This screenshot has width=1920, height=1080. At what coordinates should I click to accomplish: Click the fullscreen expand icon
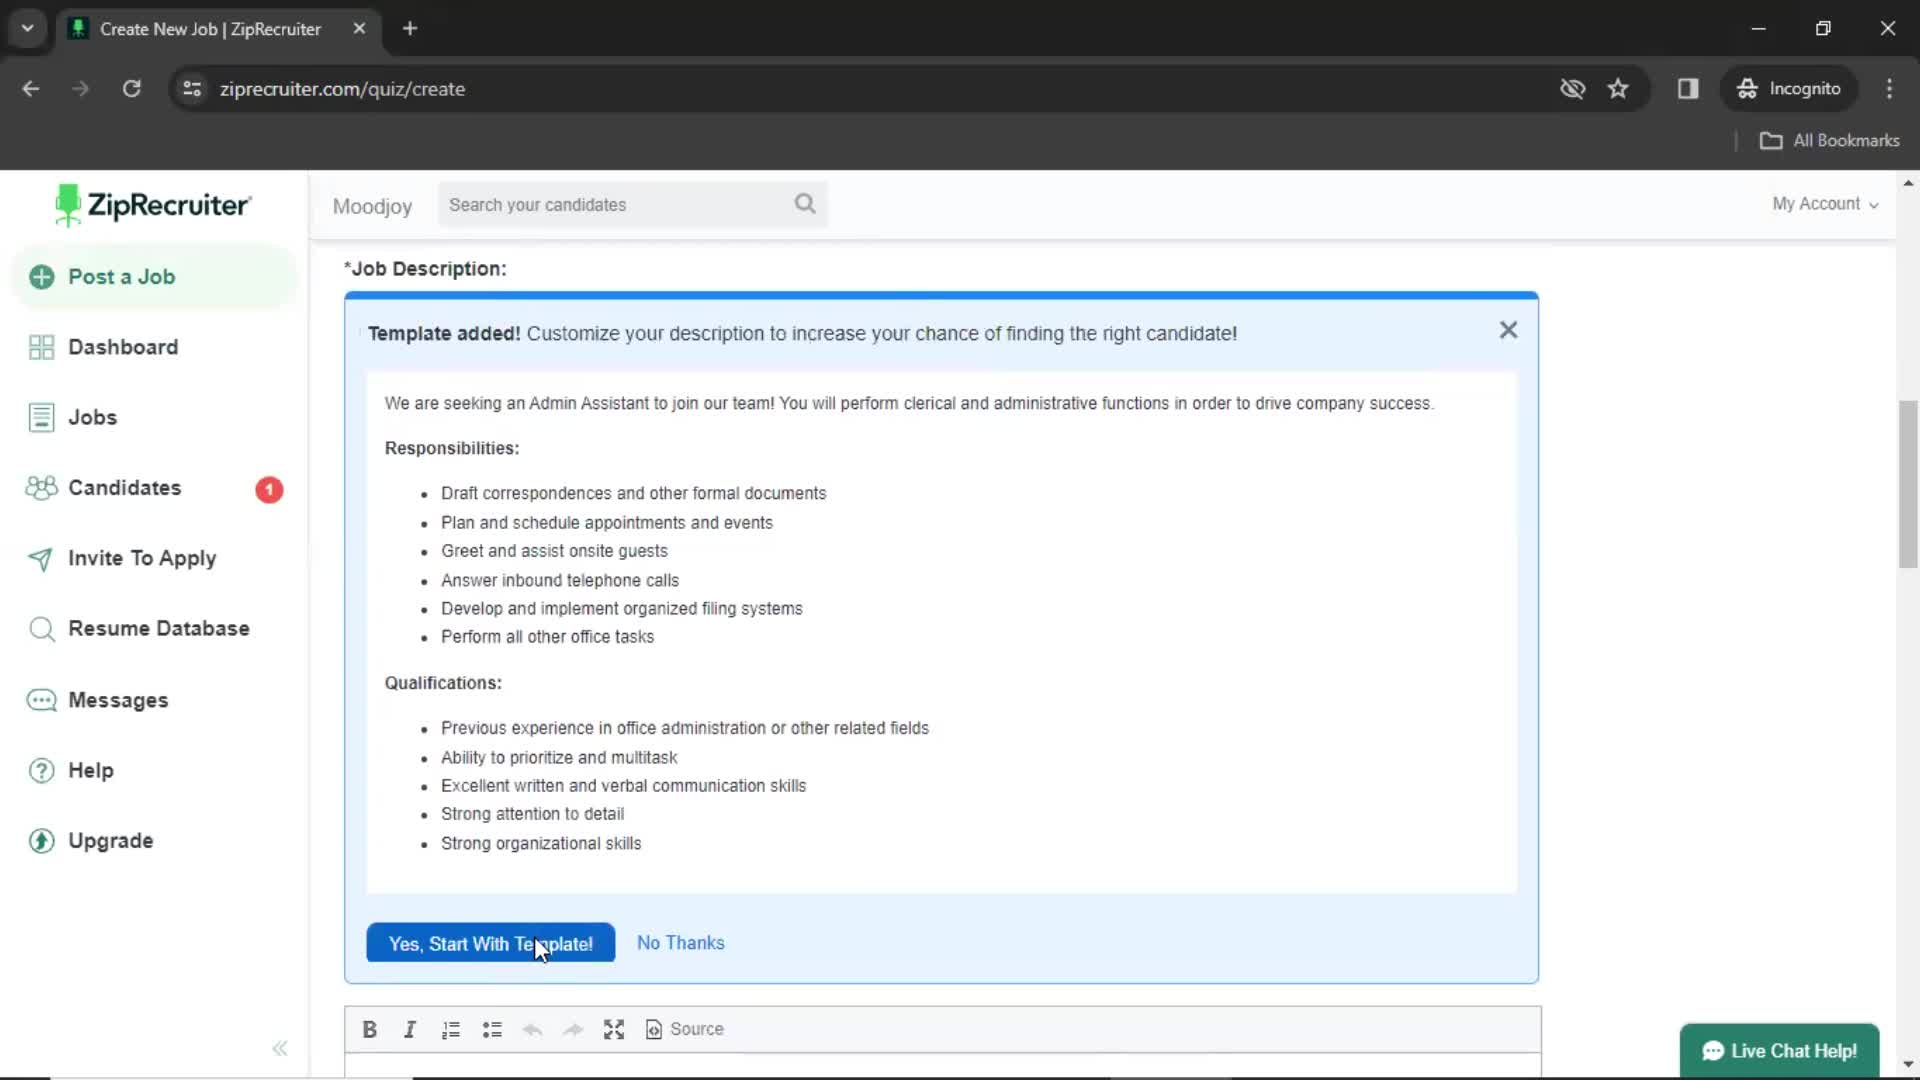pyautogui.click(x=613, y=1027)
